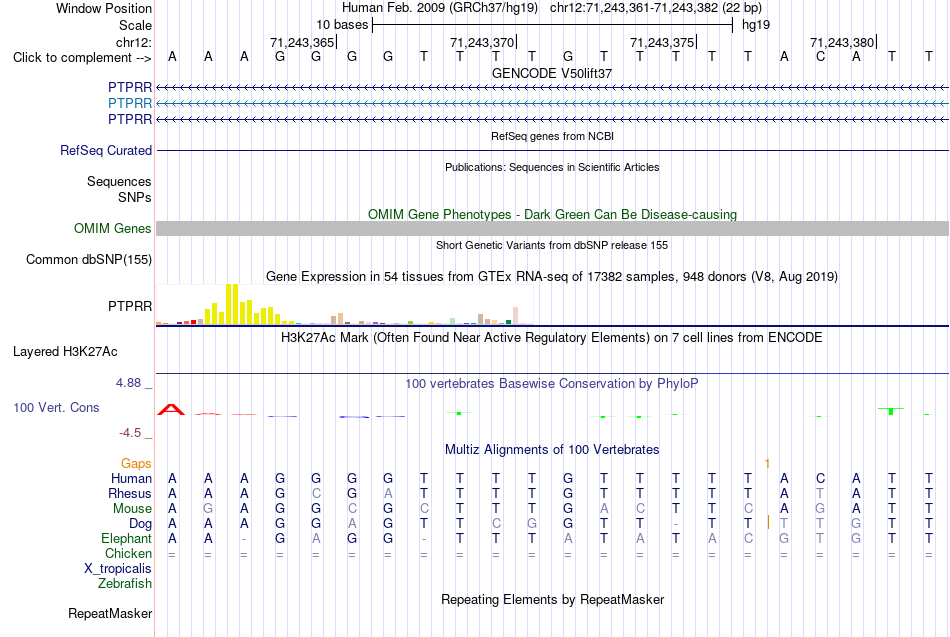Click the GENCODE V50lift37 track title
Image resolution: width=950 pixels, height=637 pixels.
point(552,73)
